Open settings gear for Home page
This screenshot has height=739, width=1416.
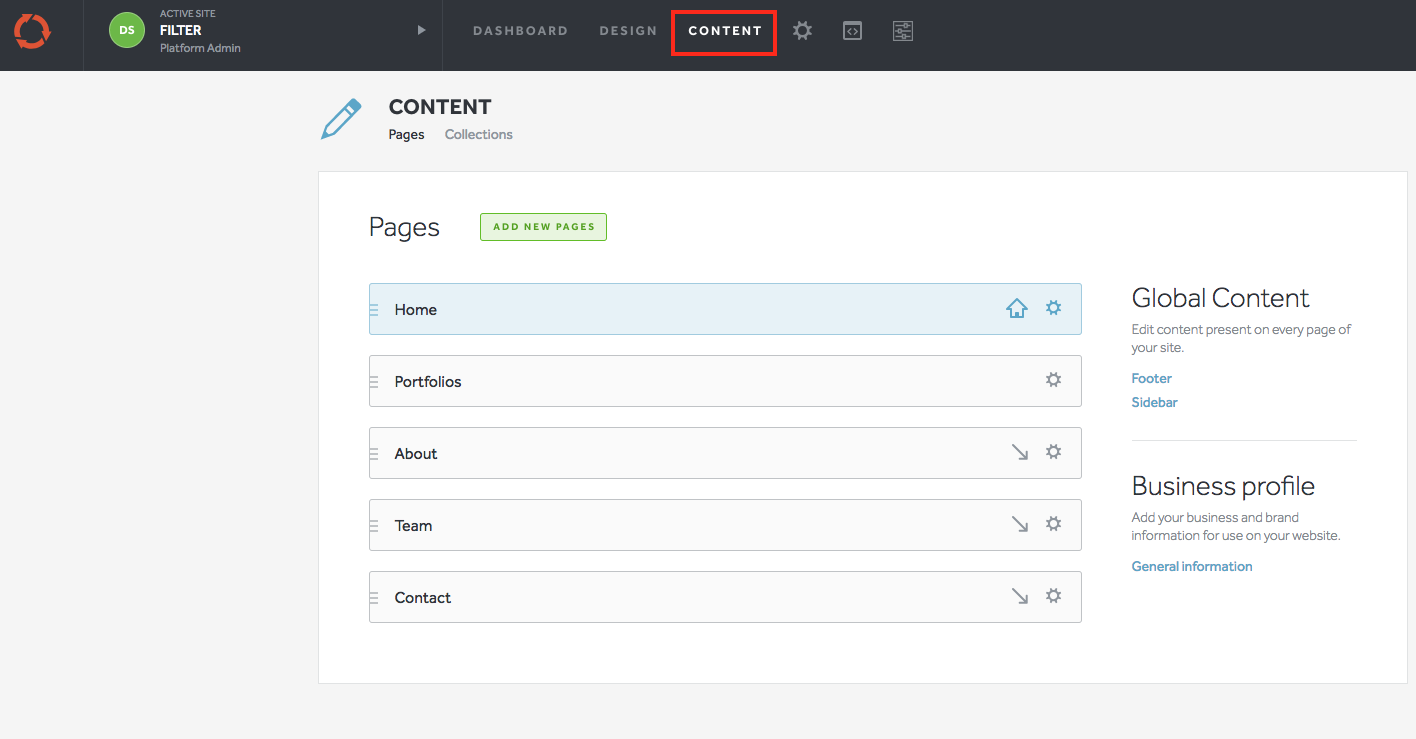1053,308
